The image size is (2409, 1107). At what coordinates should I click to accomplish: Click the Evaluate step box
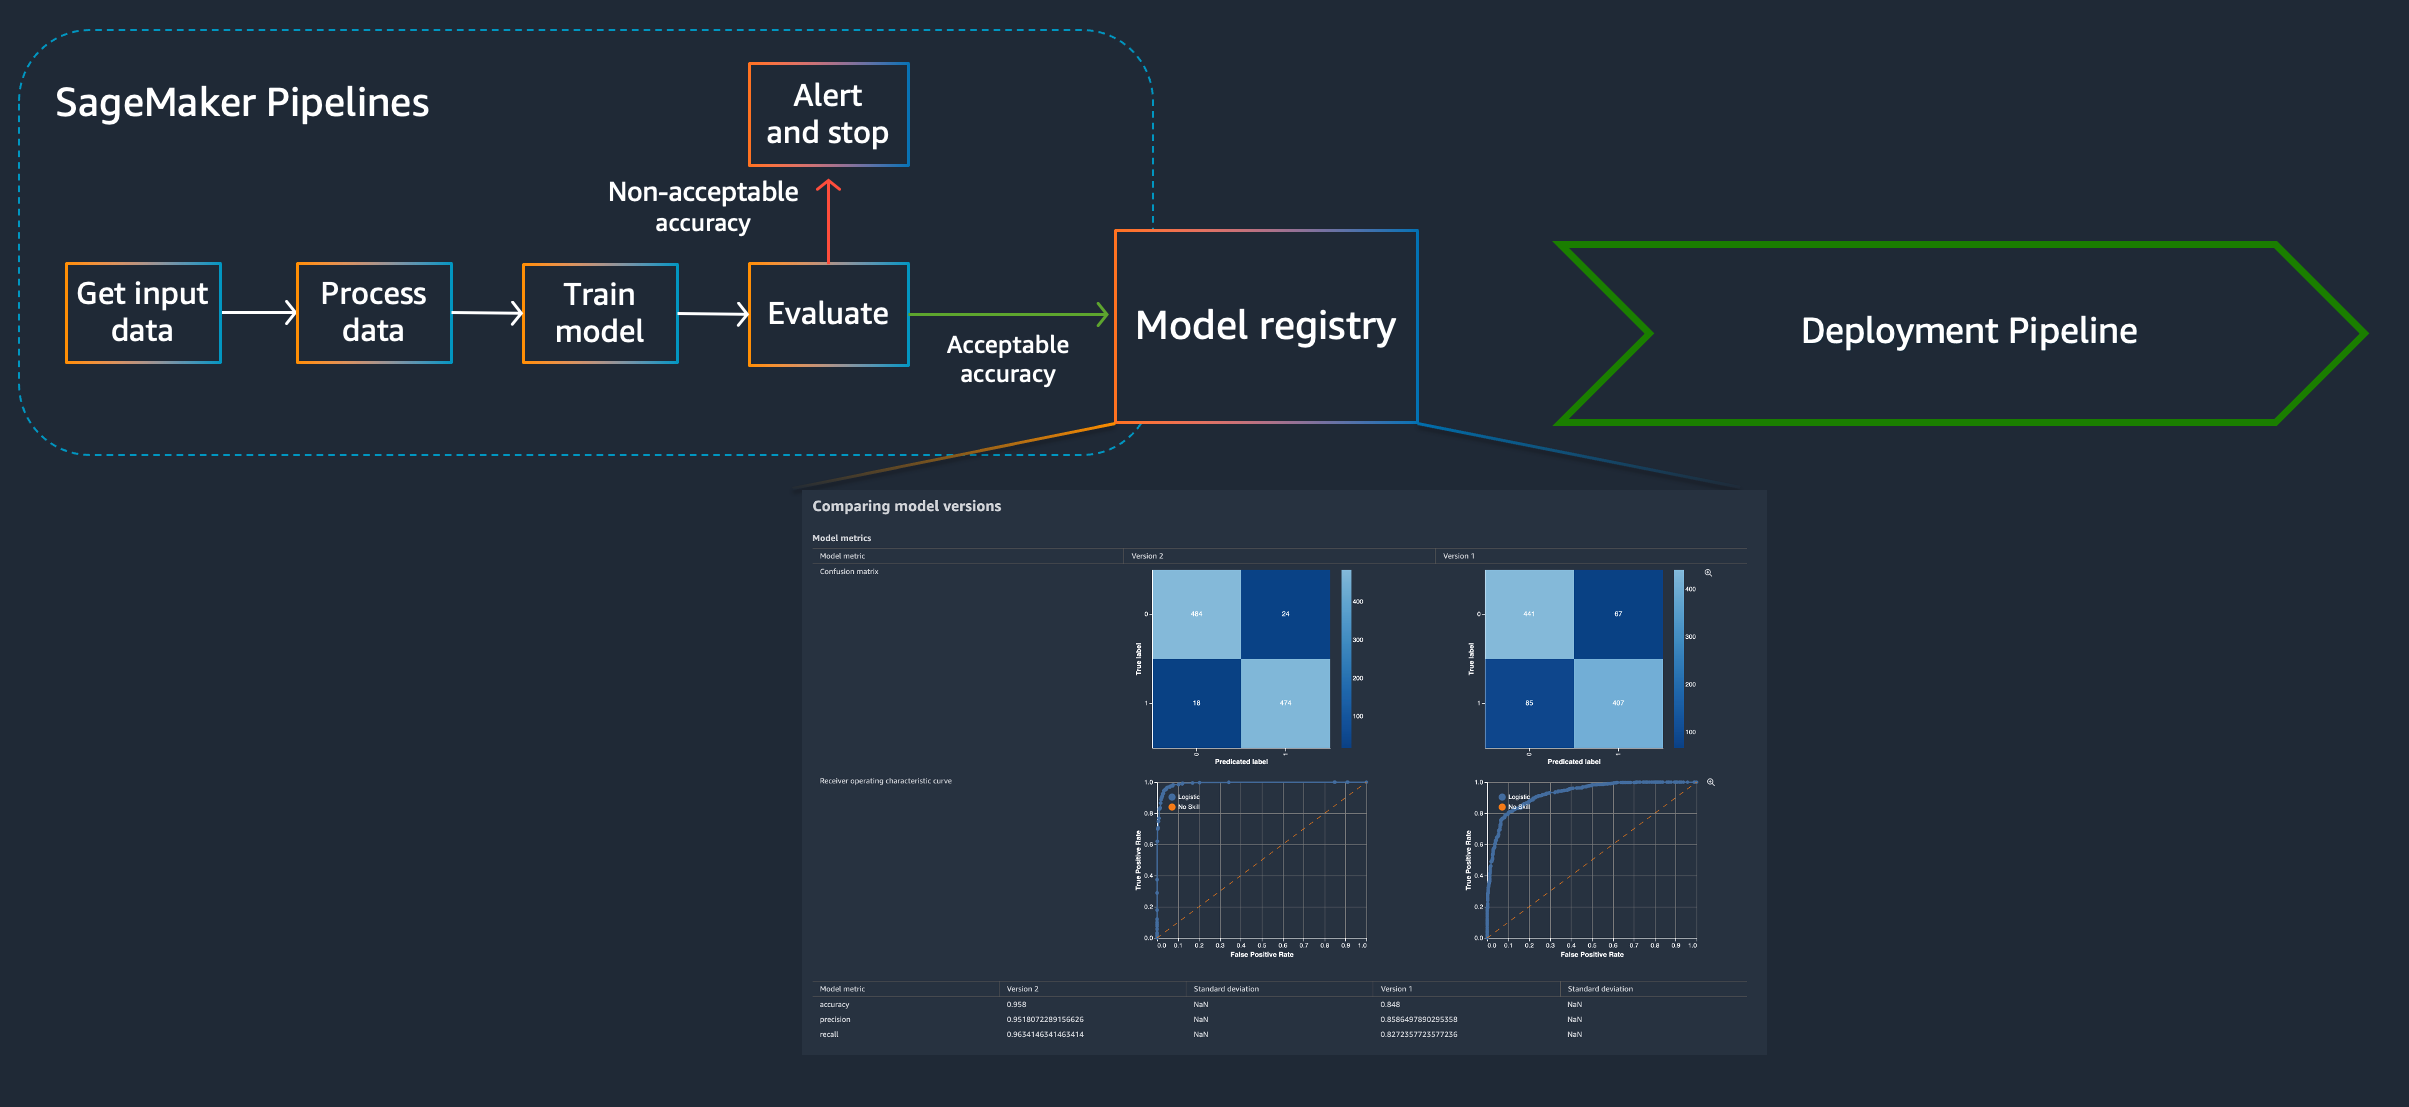click(x=828, y=314)
